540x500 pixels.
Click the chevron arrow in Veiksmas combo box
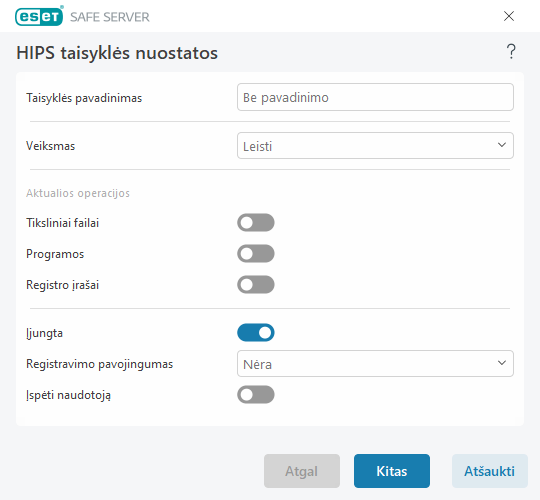502,145
